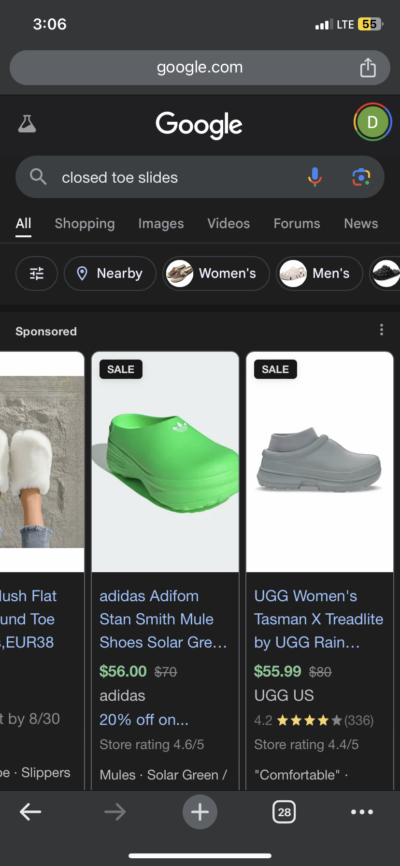This screenshot has width=400, height=866.
Task: Tap the '20% off on...' offer link
Action: tap(144, 720)
